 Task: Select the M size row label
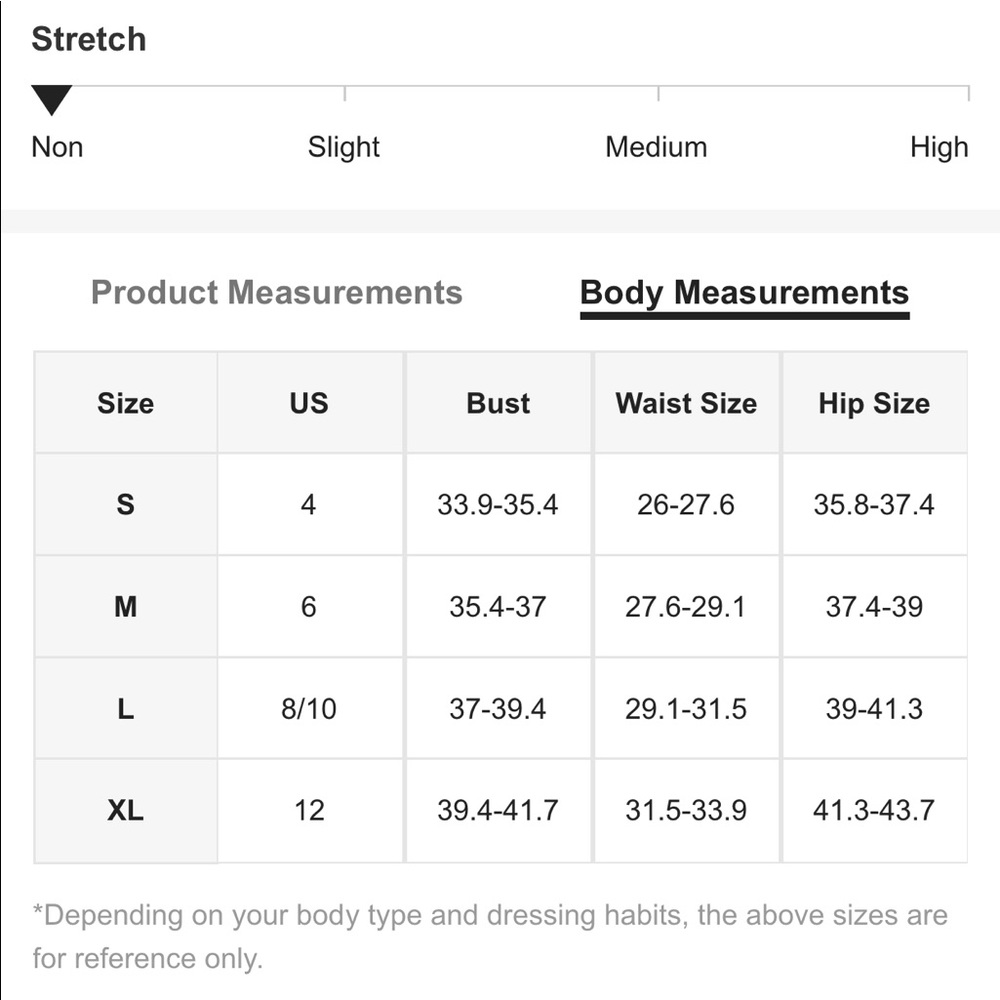(126, 607)
